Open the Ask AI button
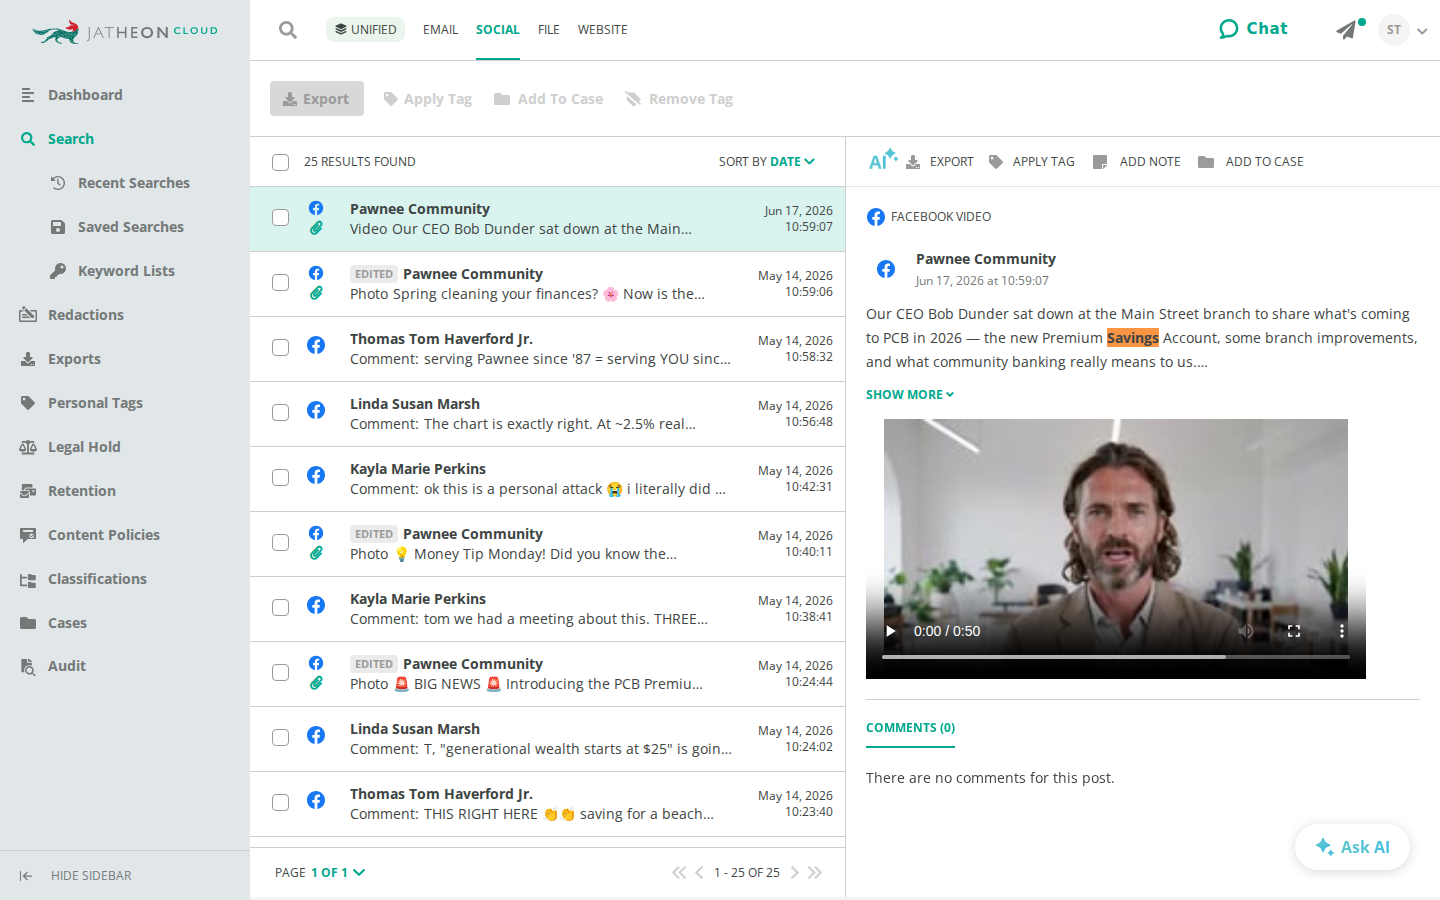 coord(1352,847)
